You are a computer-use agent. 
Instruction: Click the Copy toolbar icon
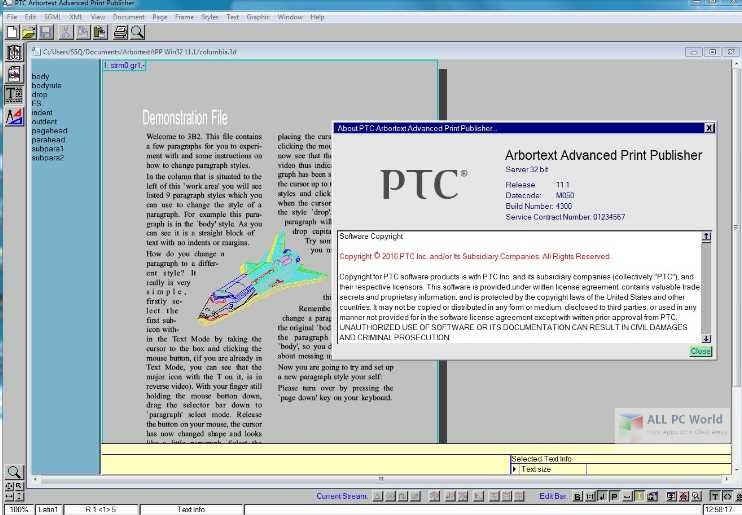coord(83,32)
